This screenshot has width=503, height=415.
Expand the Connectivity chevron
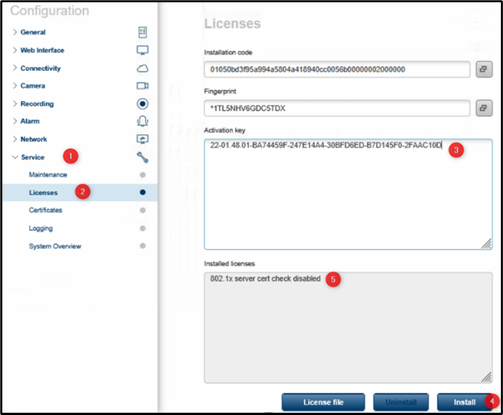tap(15, 68)
